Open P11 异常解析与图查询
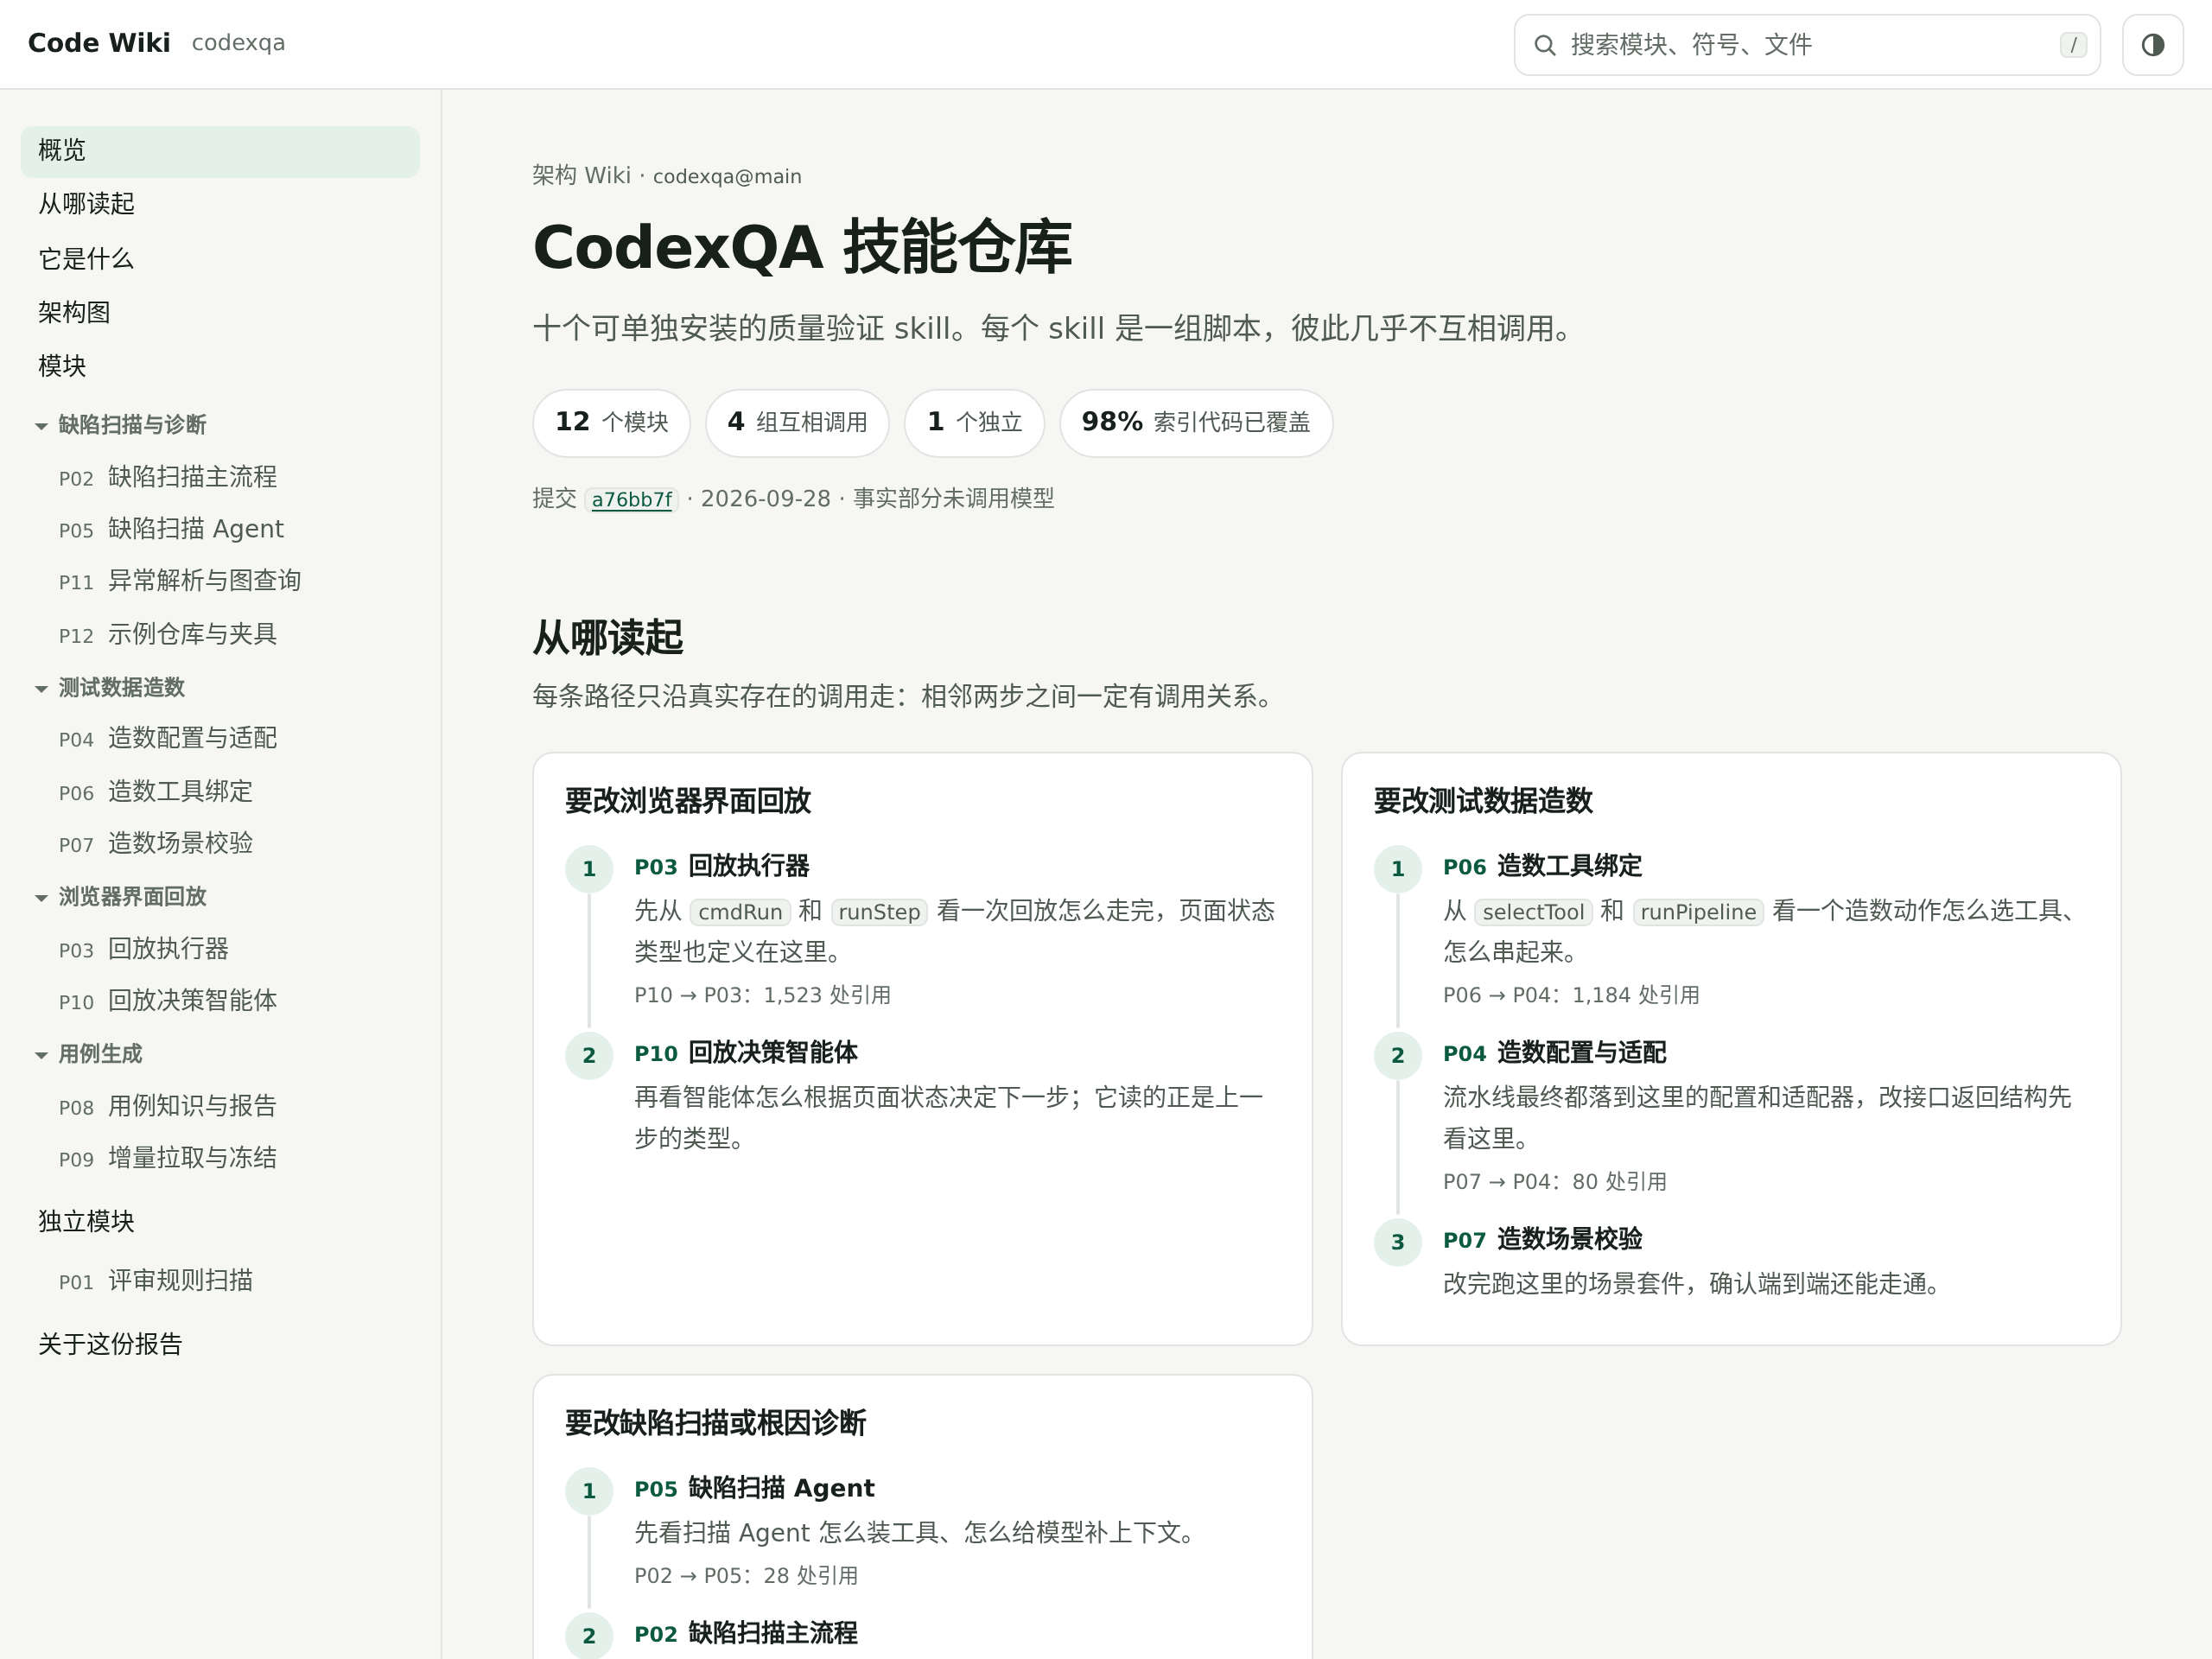Viewport: 2212px width, 1659px height. coord(179,581)
